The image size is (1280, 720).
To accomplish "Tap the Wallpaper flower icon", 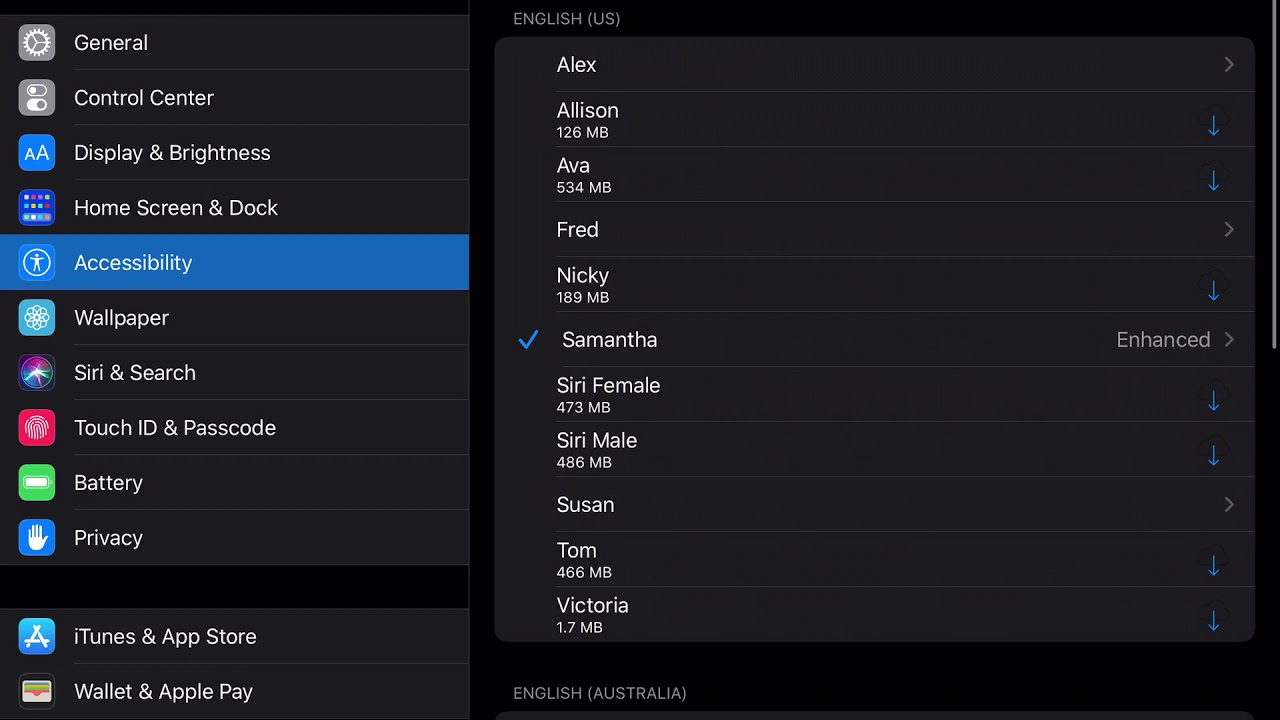I will point(37,318).
